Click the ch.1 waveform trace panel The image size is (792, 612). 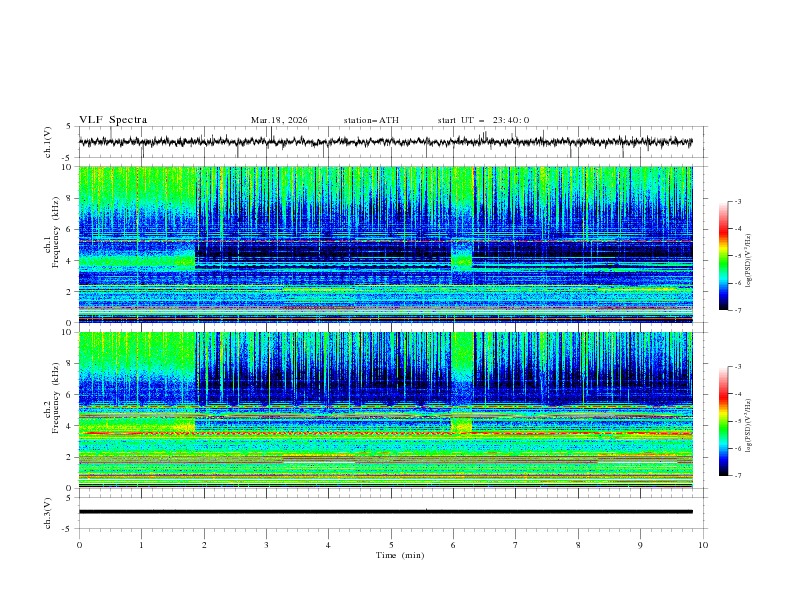tap(392, 142)
